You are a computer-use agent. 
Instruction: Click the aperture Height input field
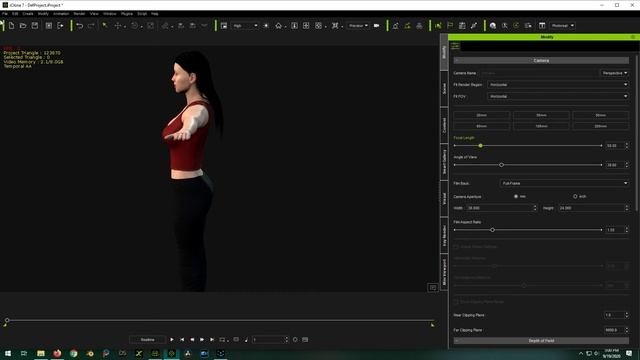[593, 208]
